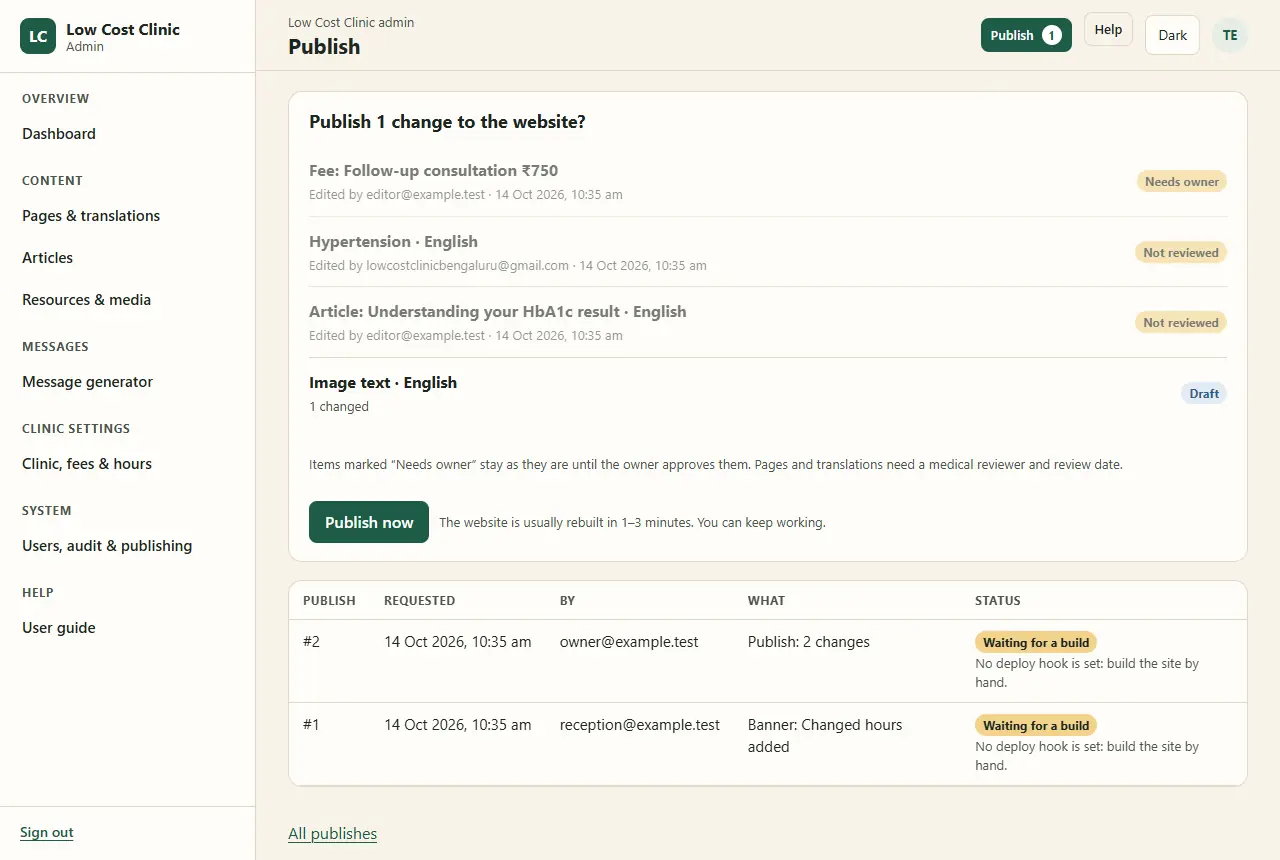Click Not reviewed badge on HbA1c article row
This screenshot has height=860, width=1280.
click(1181, 323)
